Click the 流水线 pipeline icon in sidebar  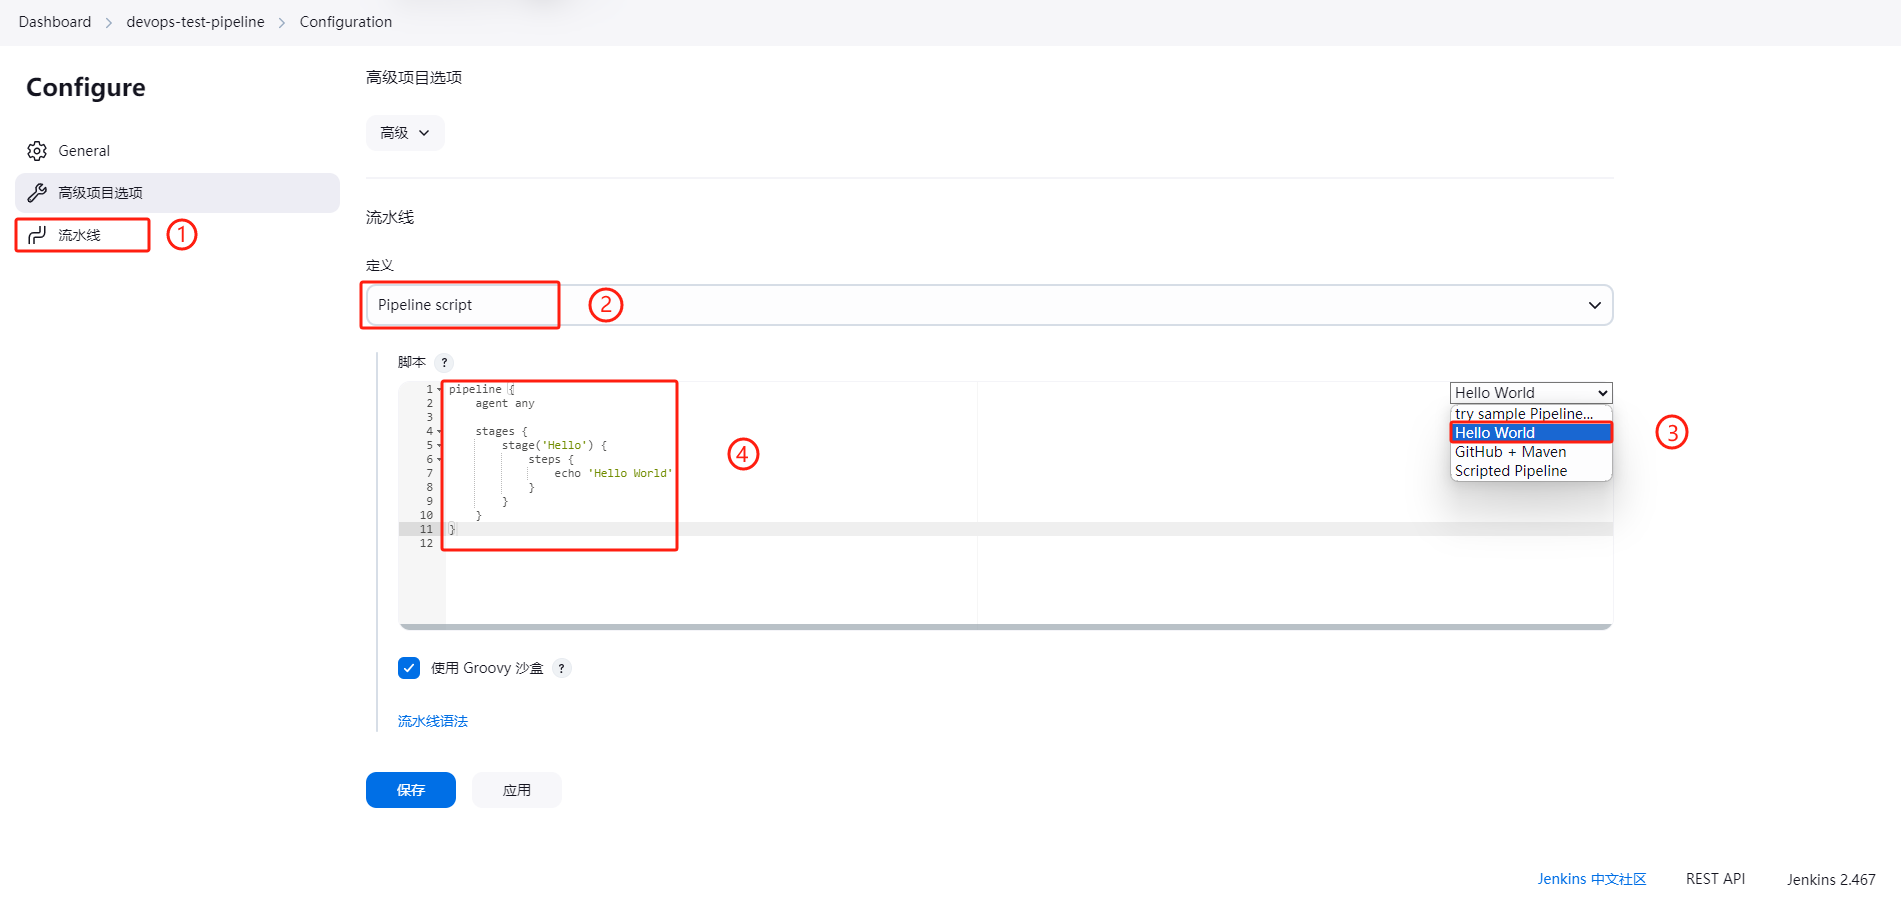click(37, 235)
